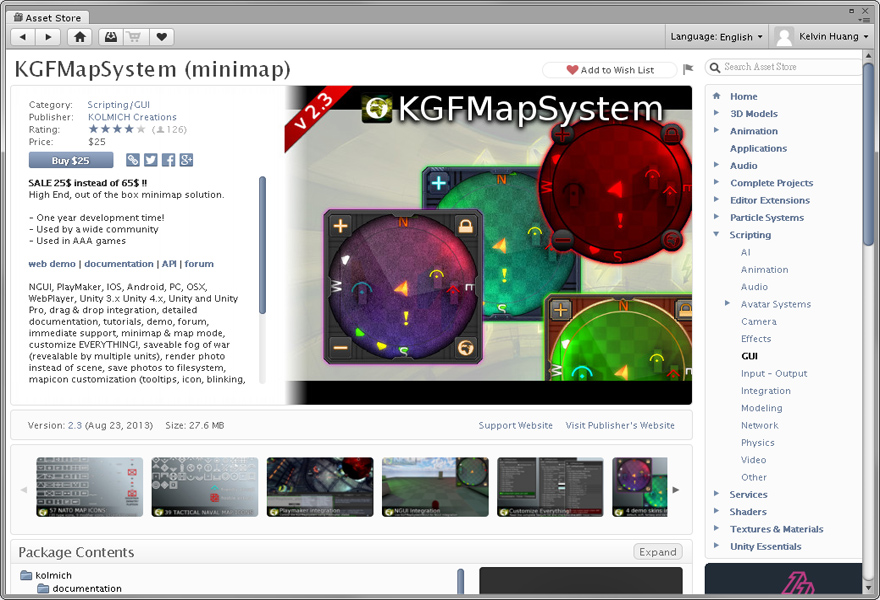Go forward with the right arrow button
The width and height of the screenshot is (880, 600).
tap(48, 37)
